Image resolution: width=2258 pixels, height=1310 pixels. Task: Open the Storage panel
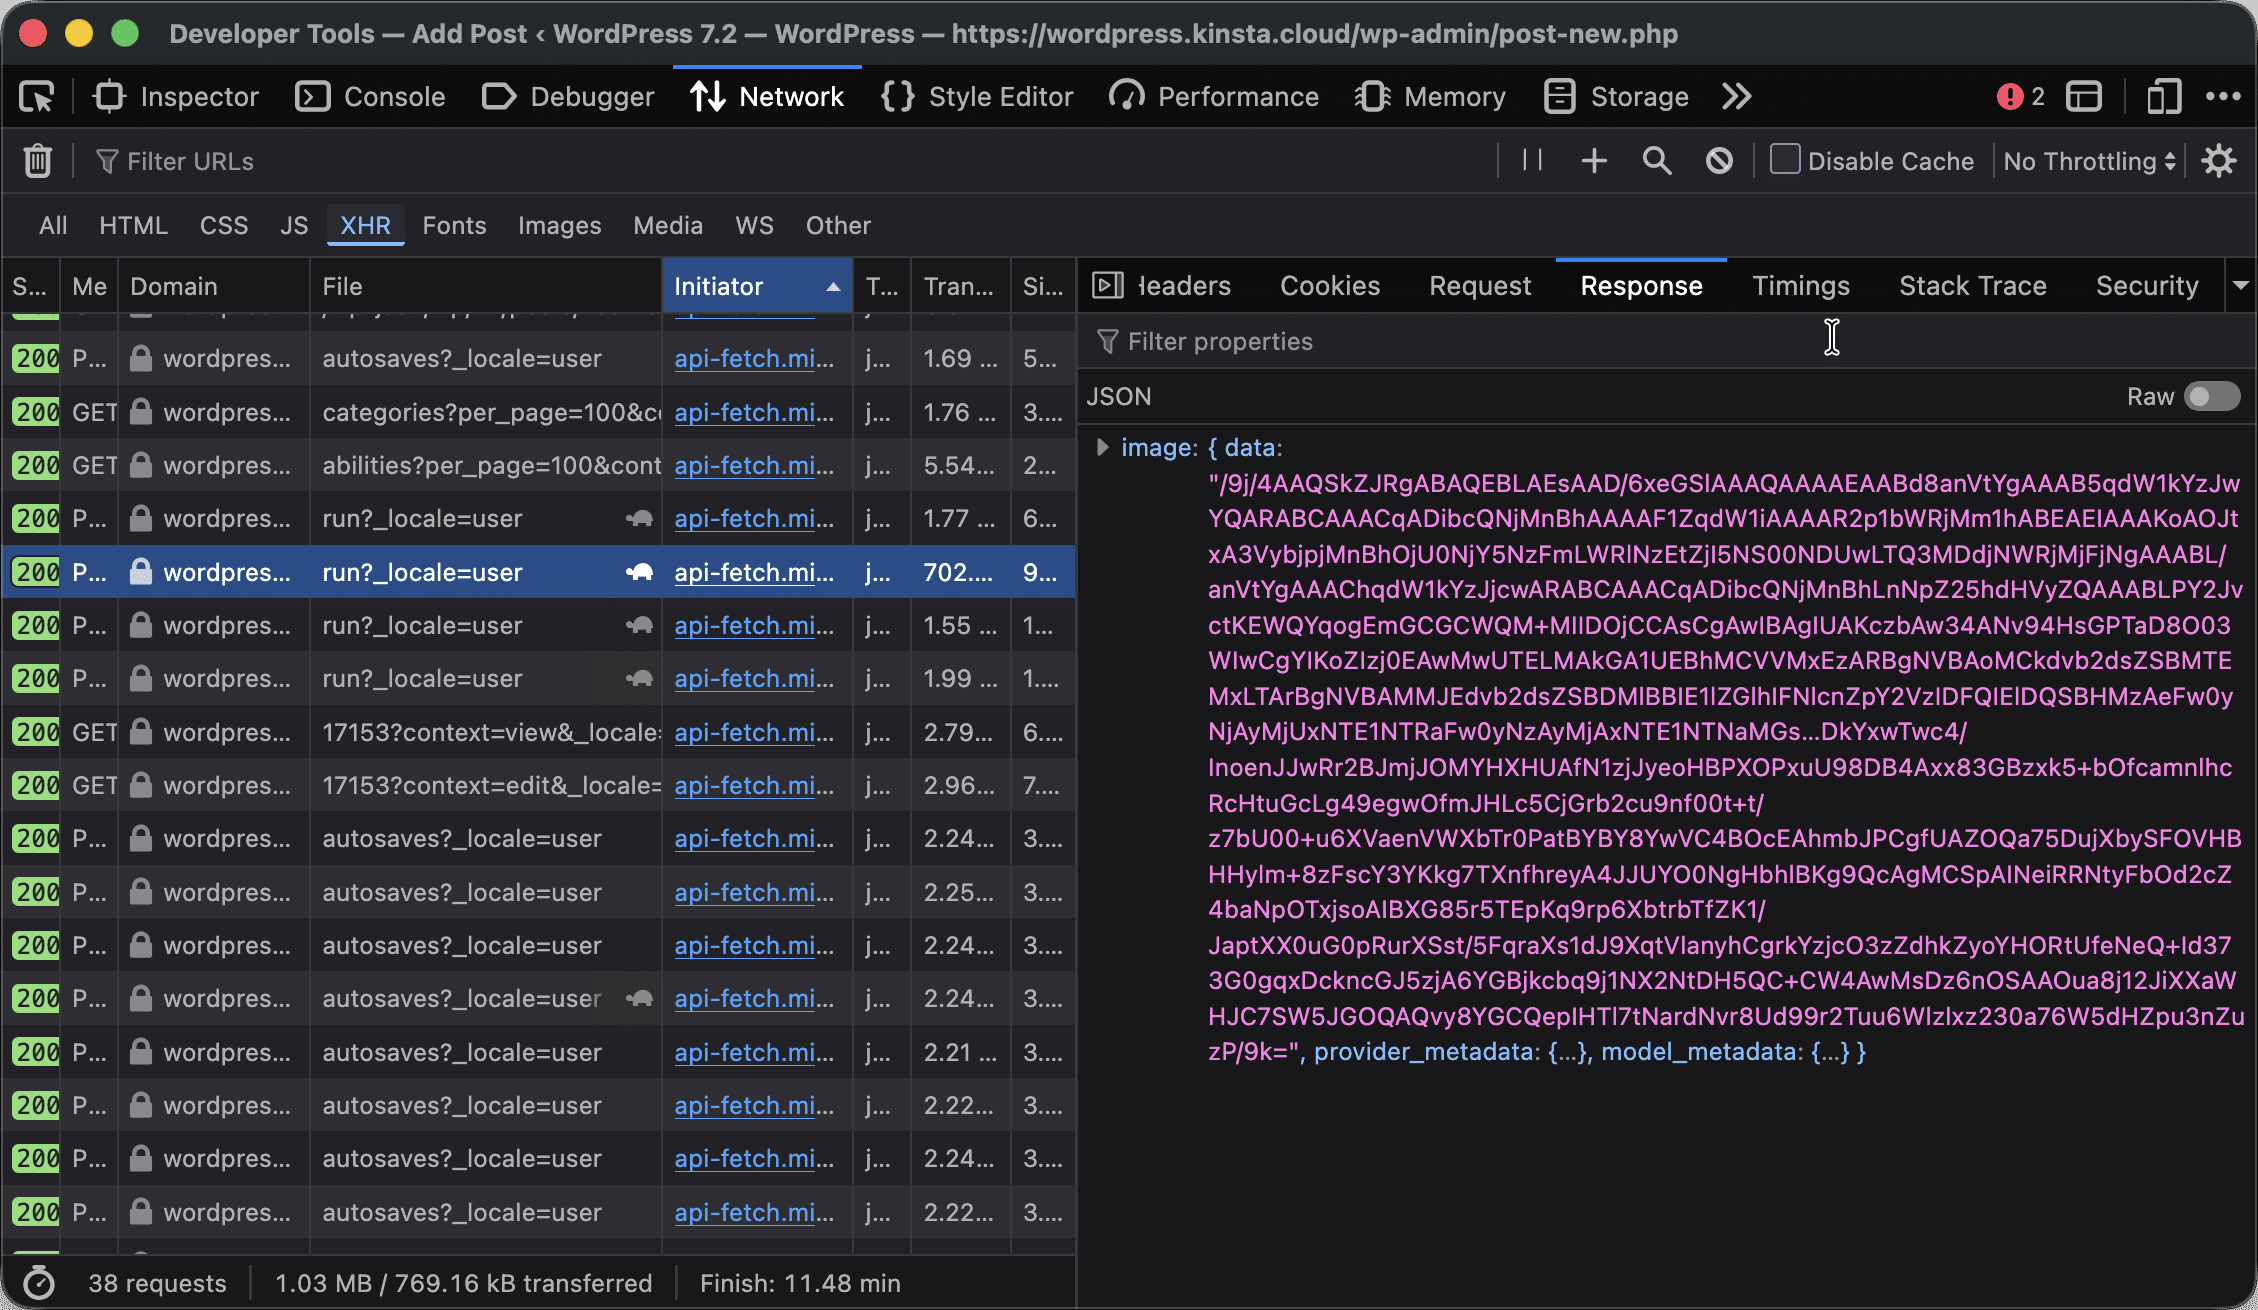(1616, 97)
